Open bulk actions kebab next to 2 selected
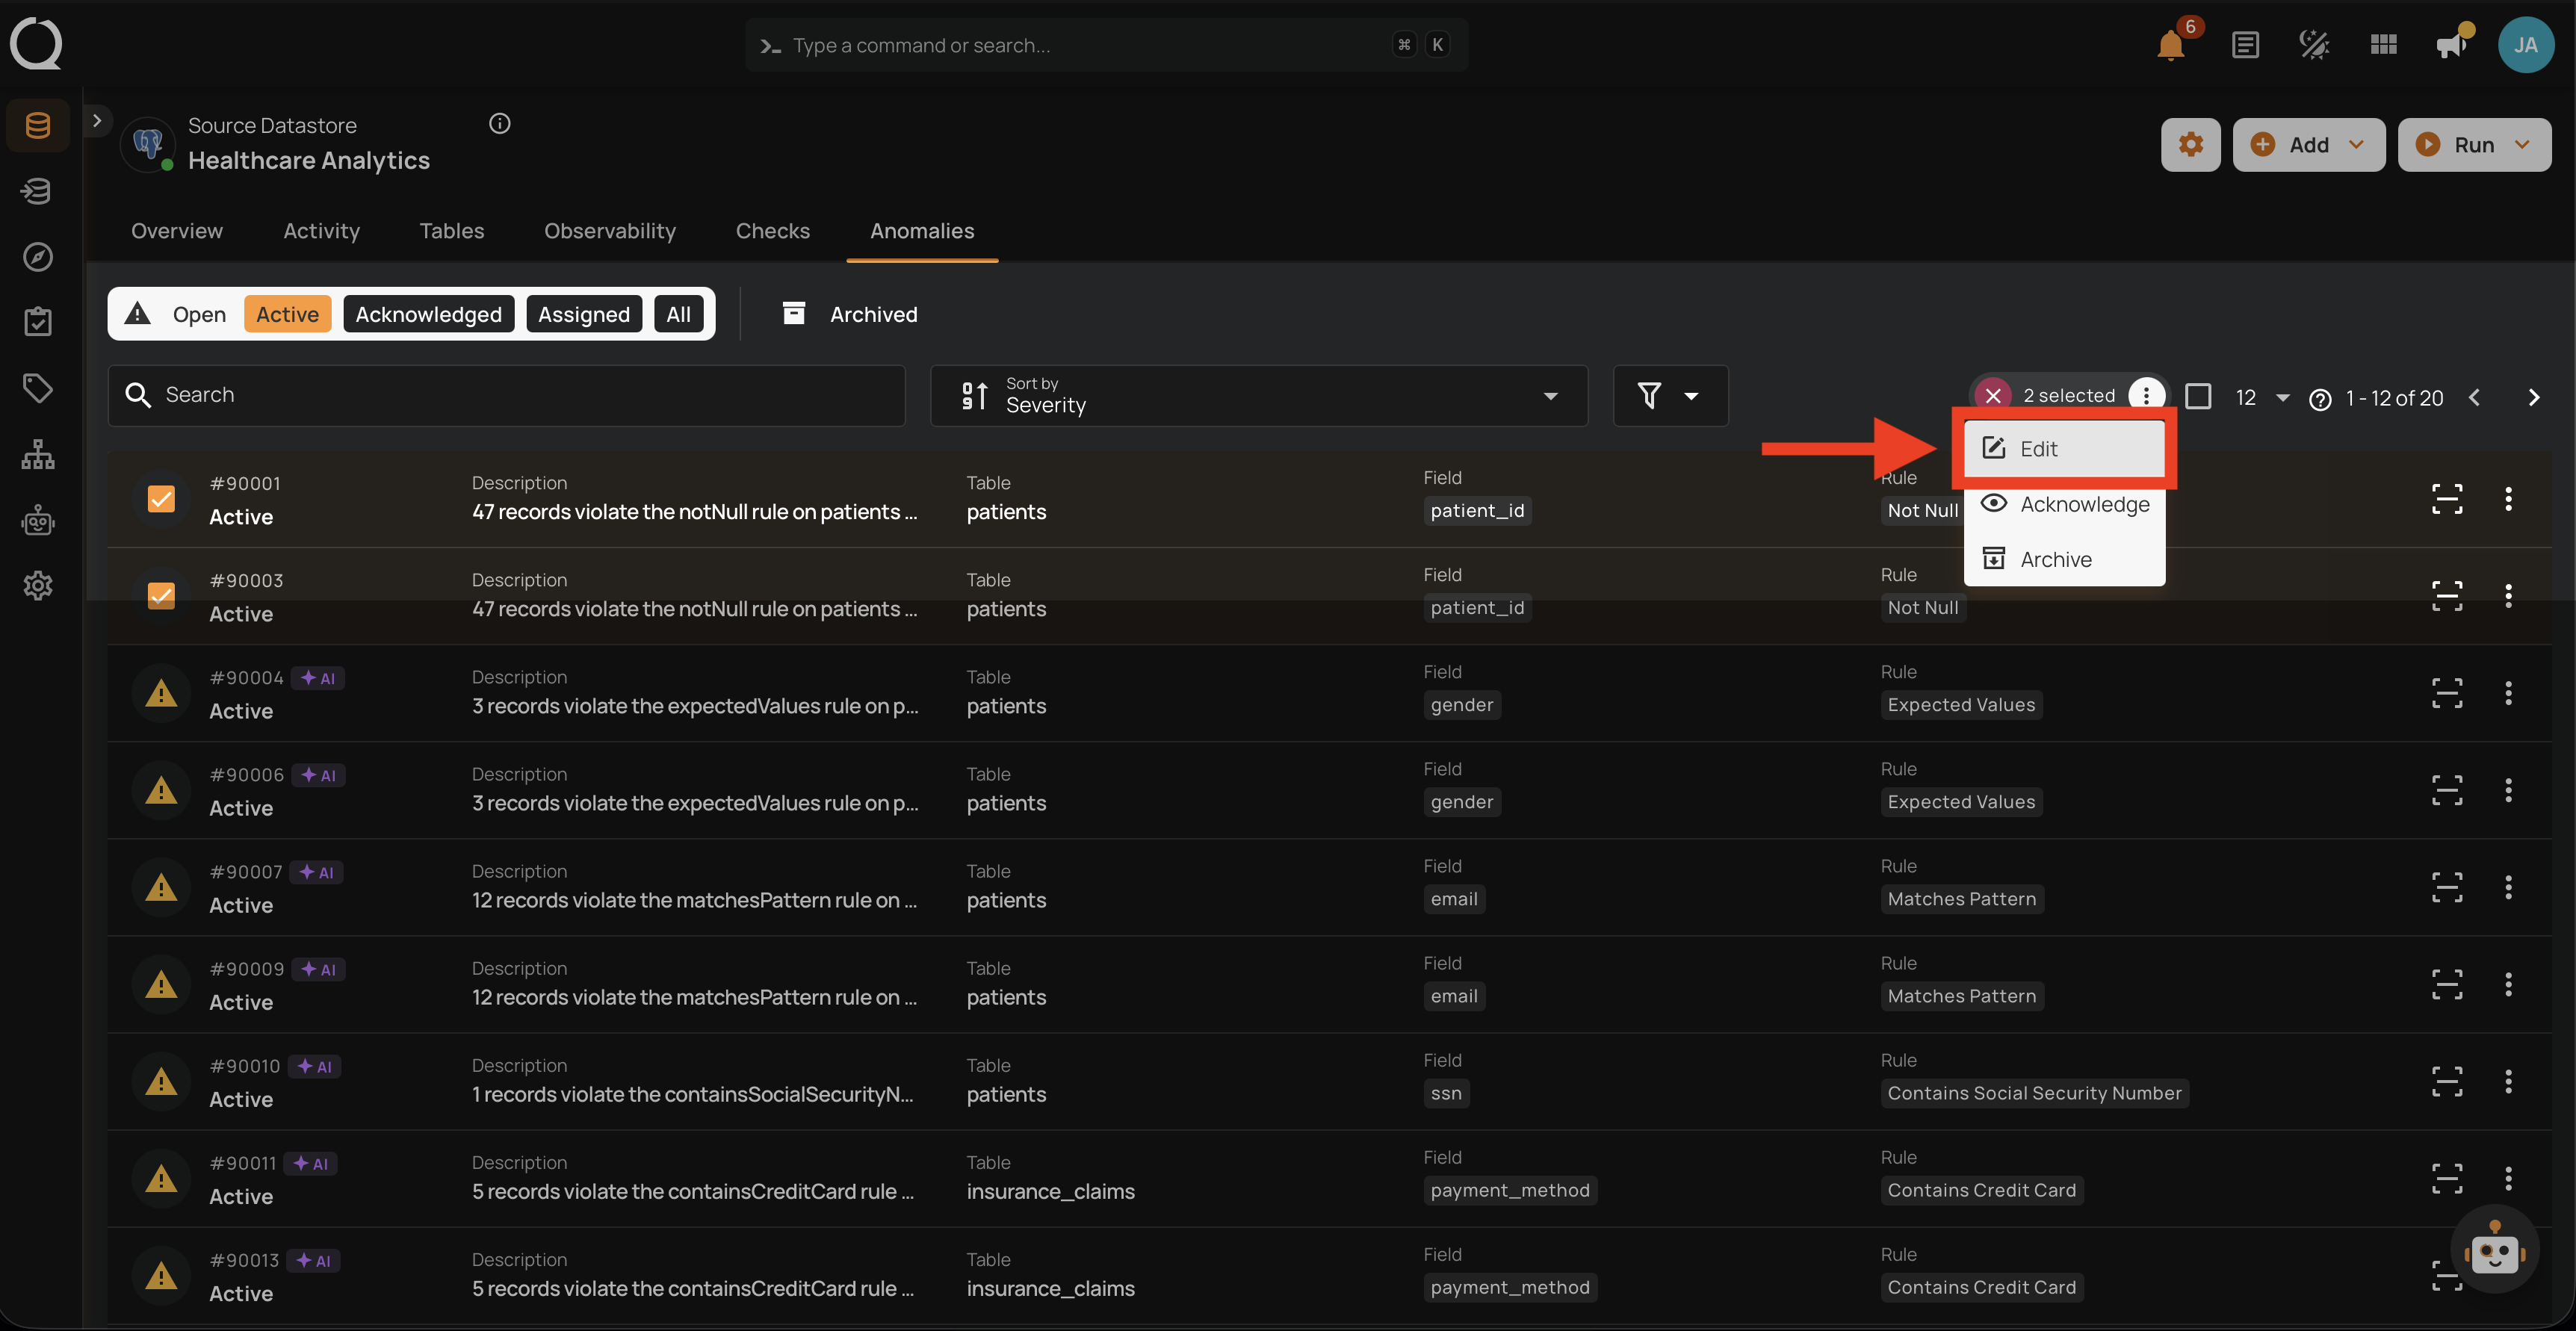Image resolution: width=2576 pixels, height=1331 pixels. [x=2145, y=396]
